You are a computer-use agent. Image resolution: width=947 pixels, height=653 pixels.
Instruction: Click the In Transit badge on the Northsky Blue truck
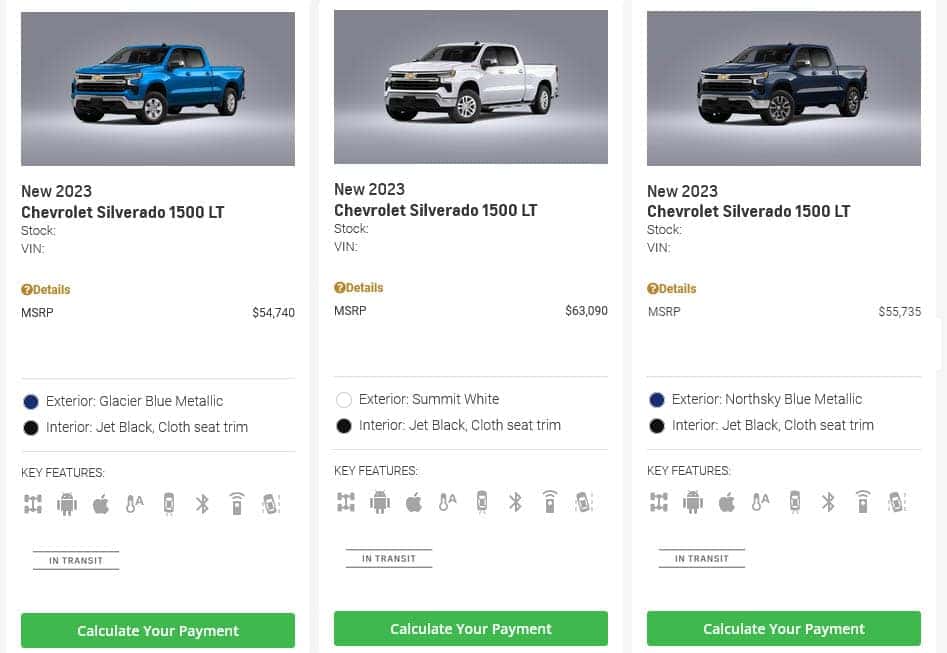tap(702, 559)
